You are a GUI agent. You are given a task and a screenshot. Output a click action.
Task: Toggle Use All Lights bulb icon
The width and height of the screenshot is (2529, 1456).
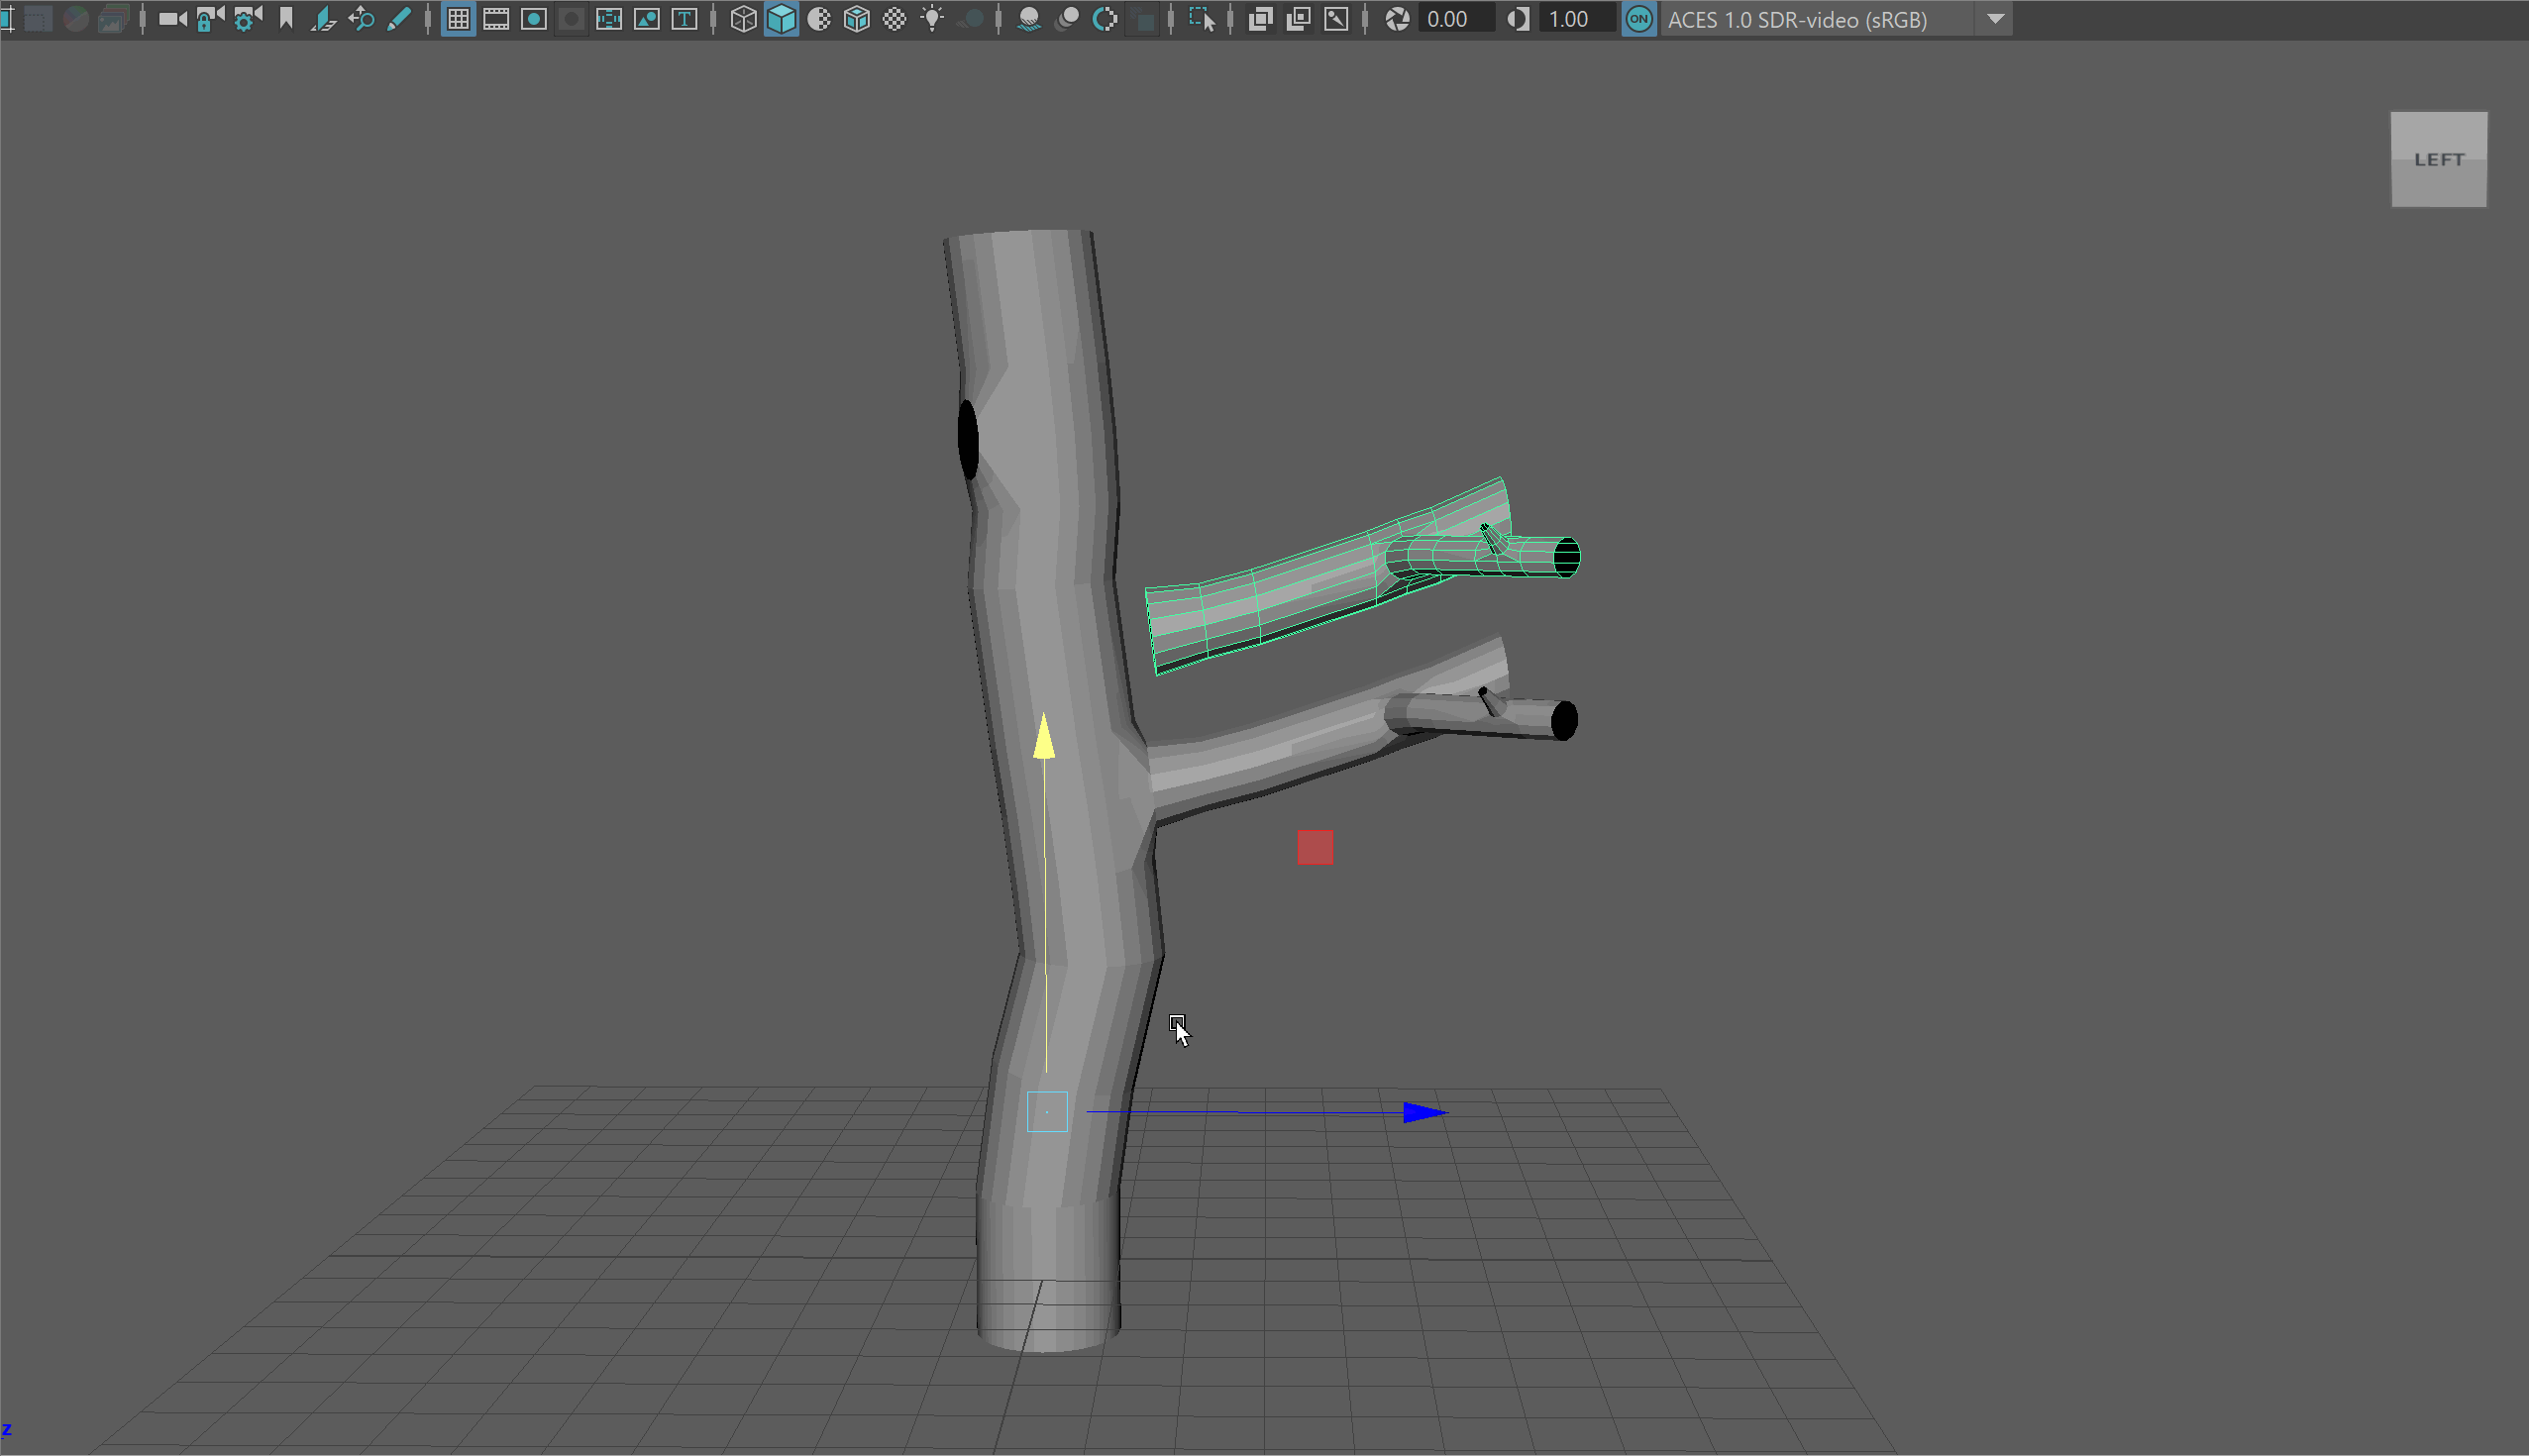[932, 19]
